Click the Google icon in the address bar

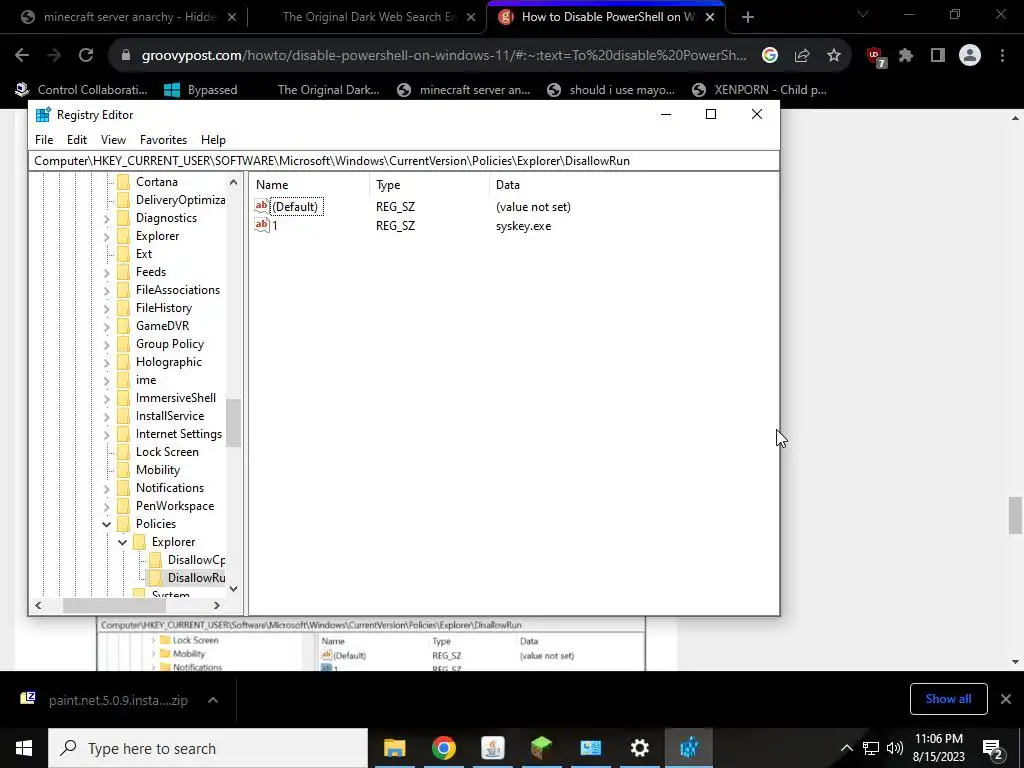(770, 56)
